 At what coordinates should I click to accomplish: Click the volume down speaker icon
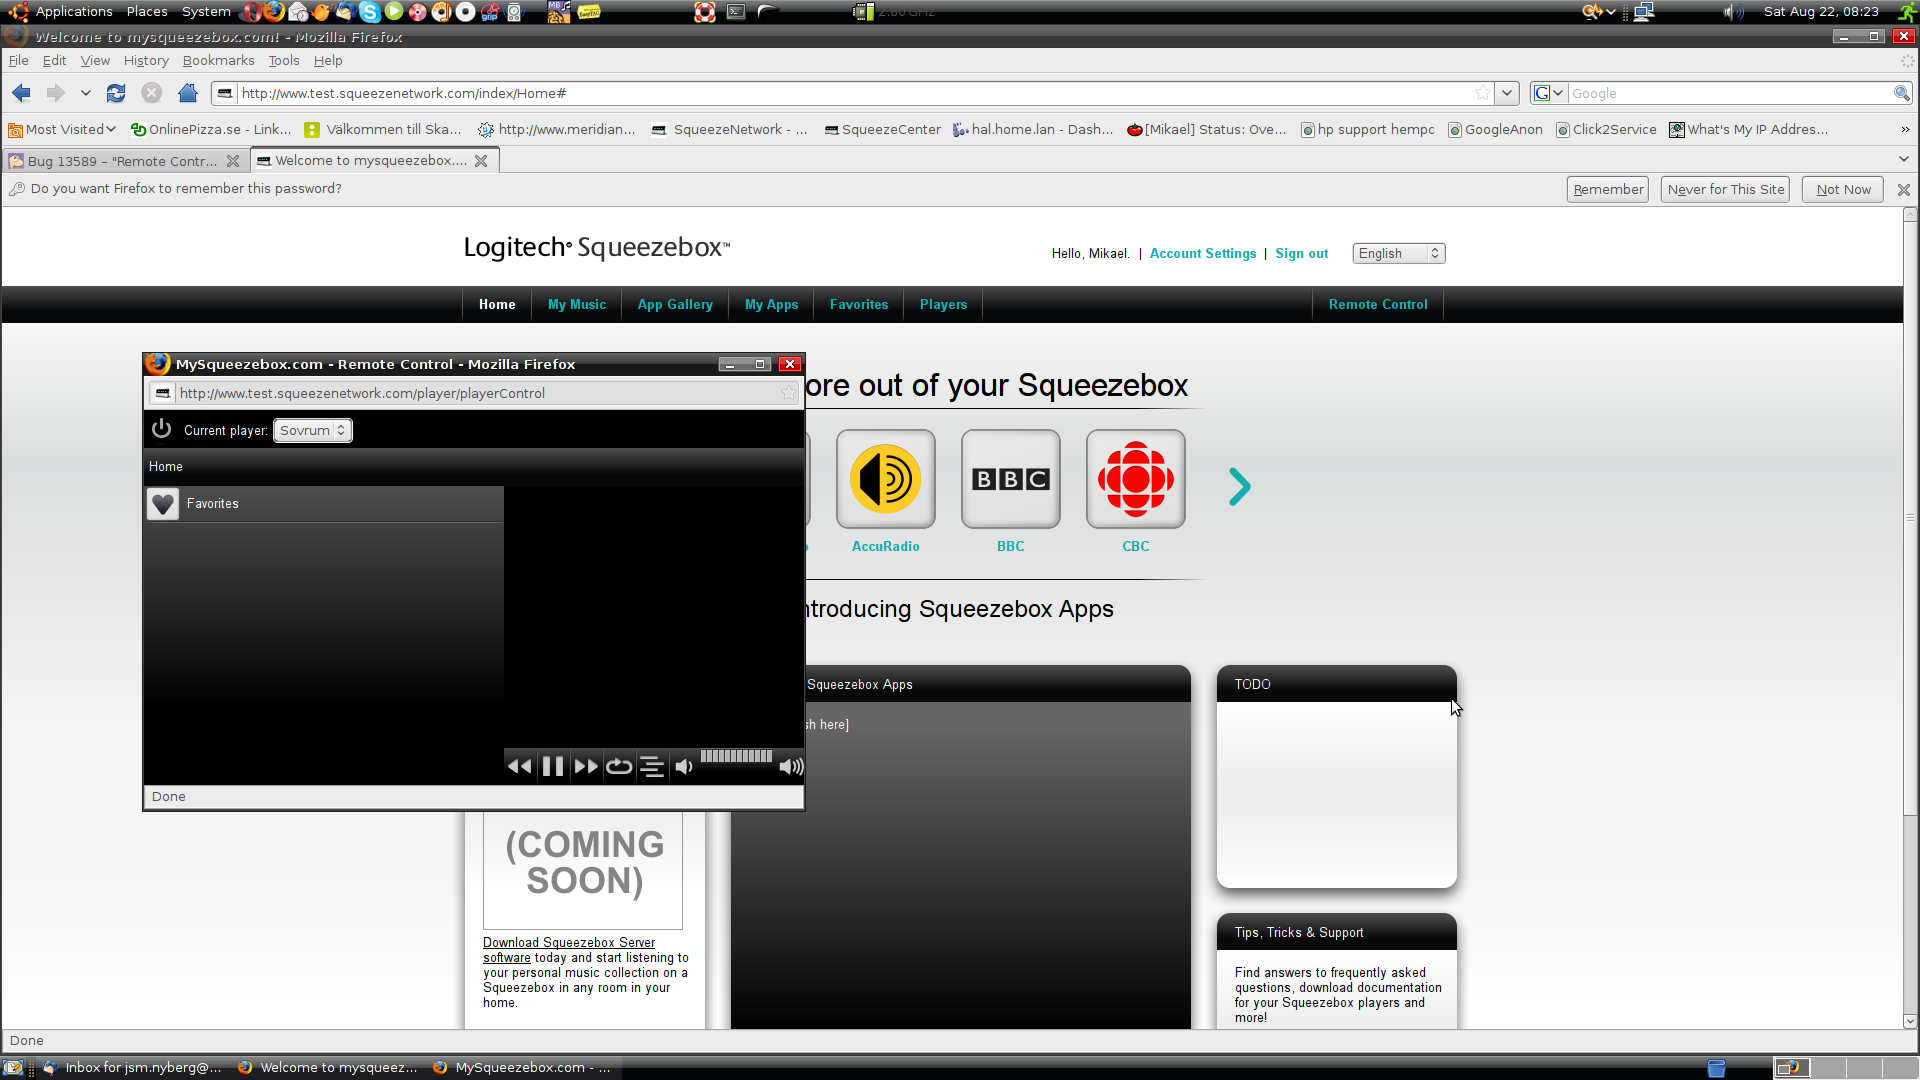pos(684,767)
